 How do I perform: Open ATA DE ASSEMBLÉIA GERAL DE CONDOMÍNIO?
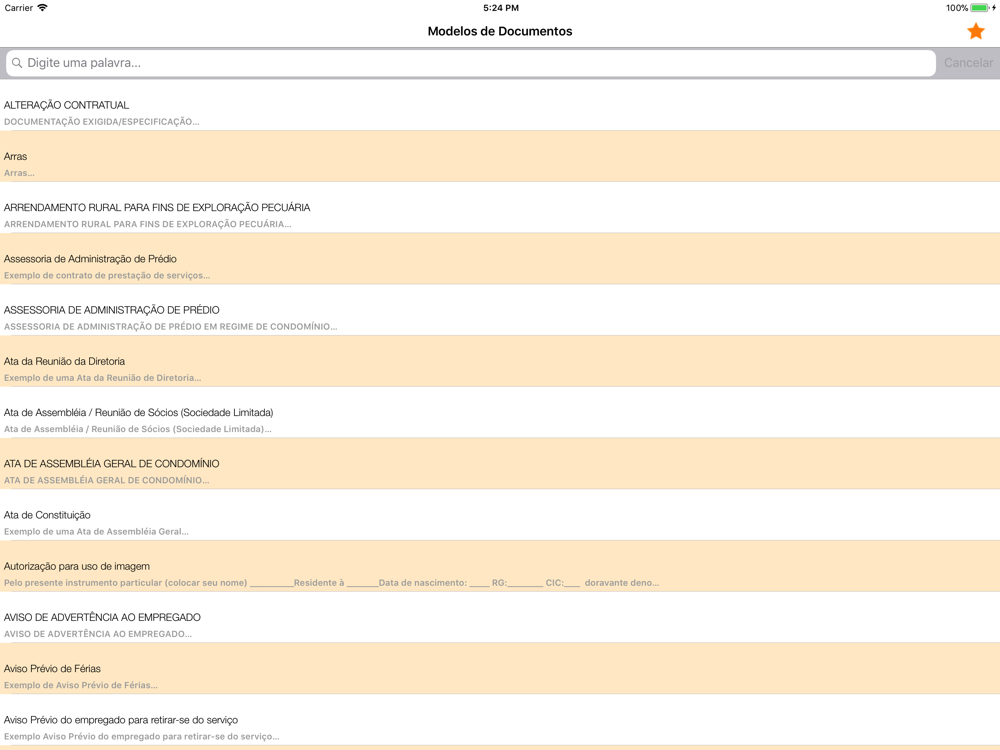click(x=500, y=464)
